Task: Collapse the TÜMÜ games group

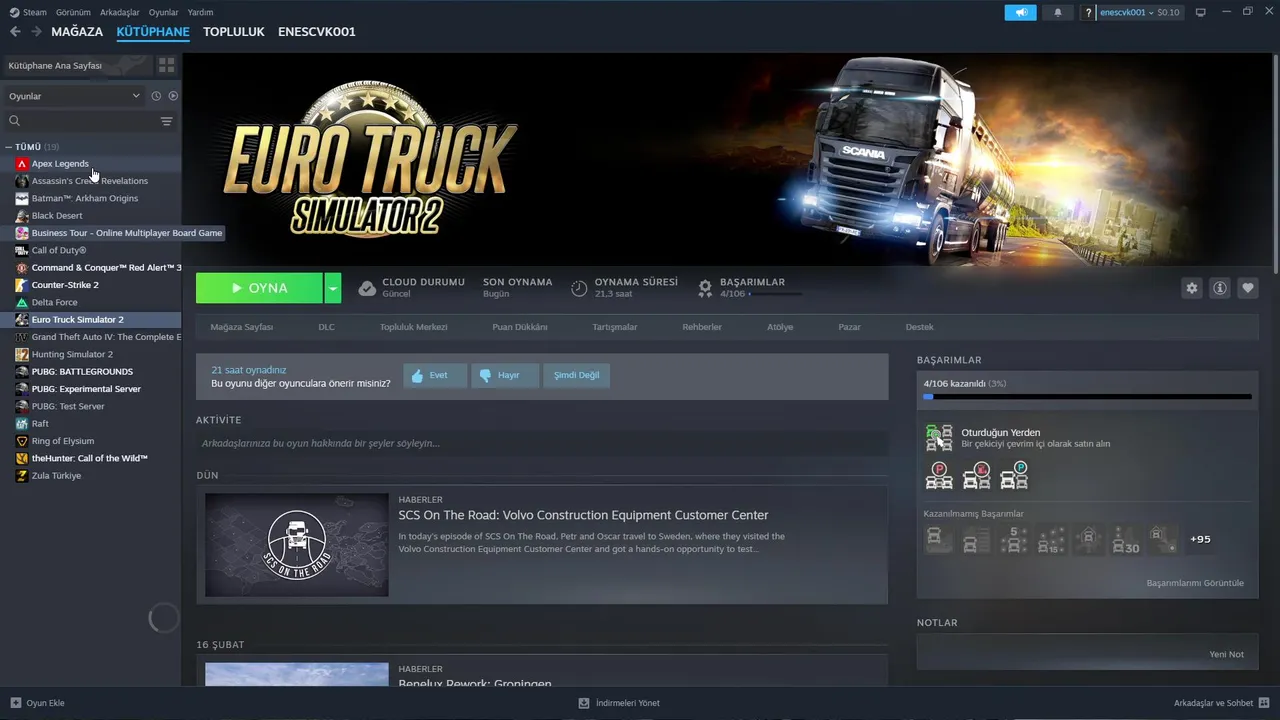Action: pyautogui.click(x=9, y=147)
